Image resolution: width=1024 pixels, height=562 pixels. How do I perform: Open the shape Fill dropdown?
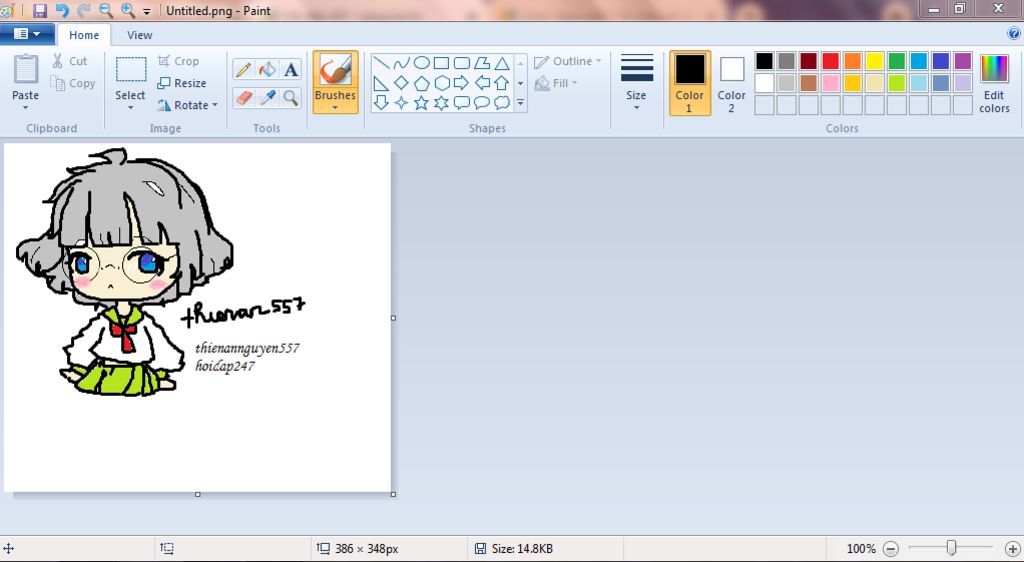click(x=556, y=84)
